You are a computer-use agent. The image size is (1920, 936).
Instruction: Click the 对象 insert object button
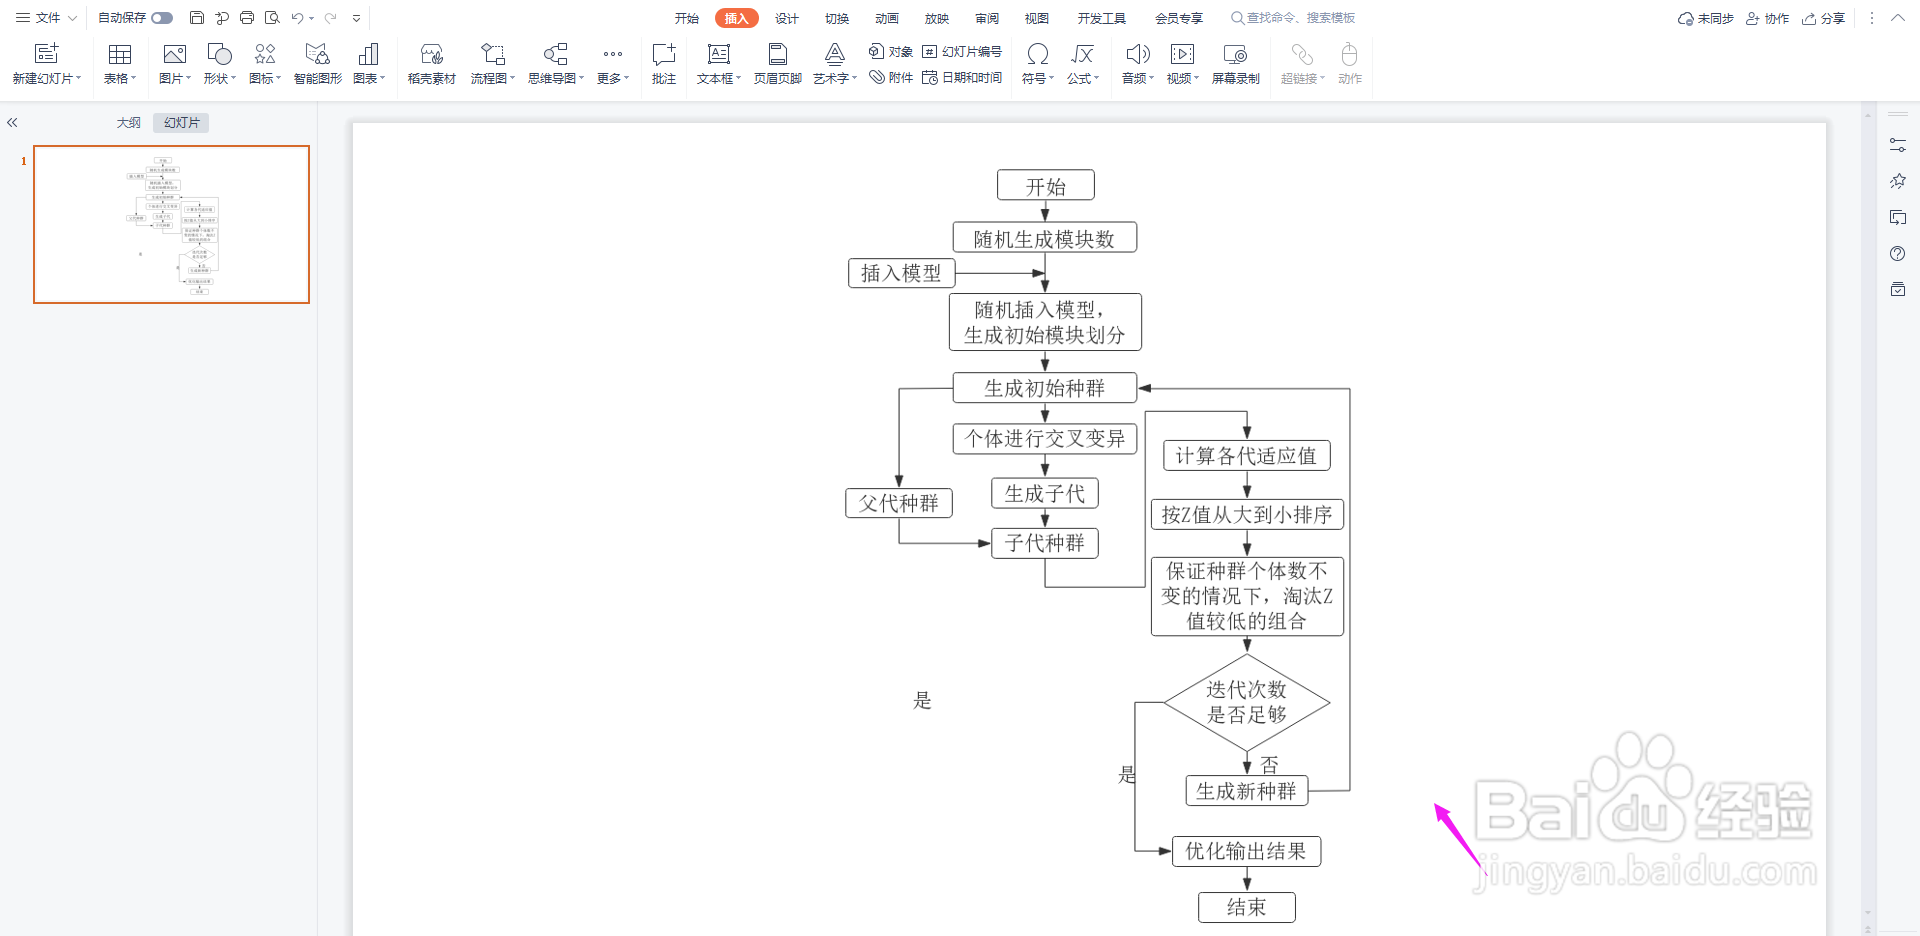tap(891, 51)
